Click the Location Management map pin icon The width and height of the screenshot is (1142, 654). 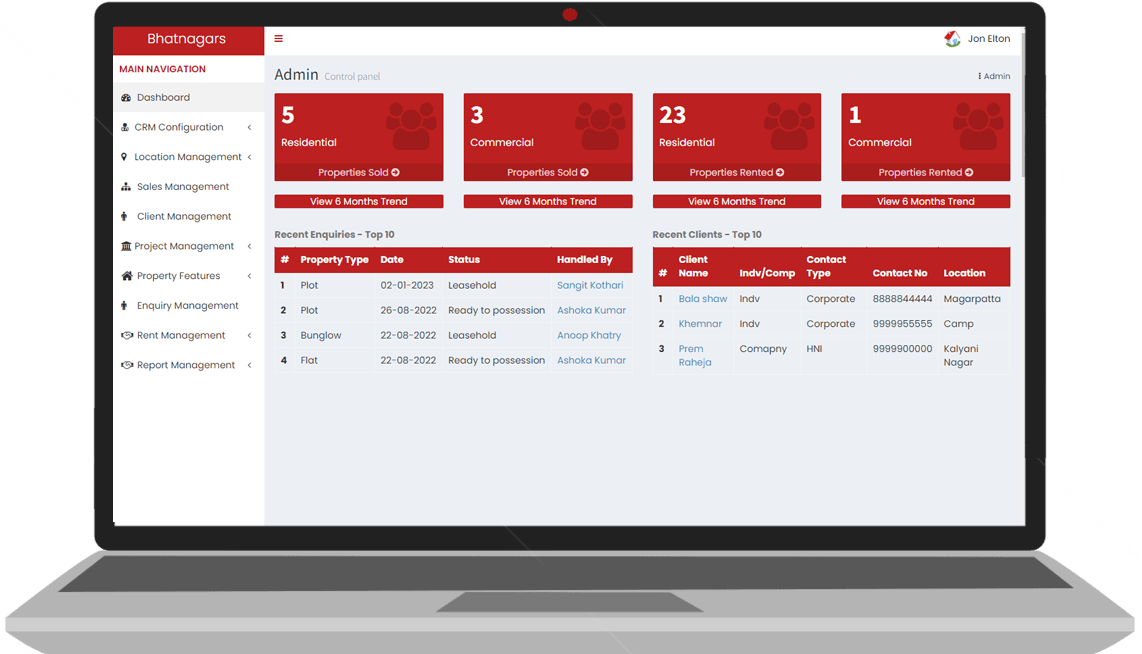(124, 157)
